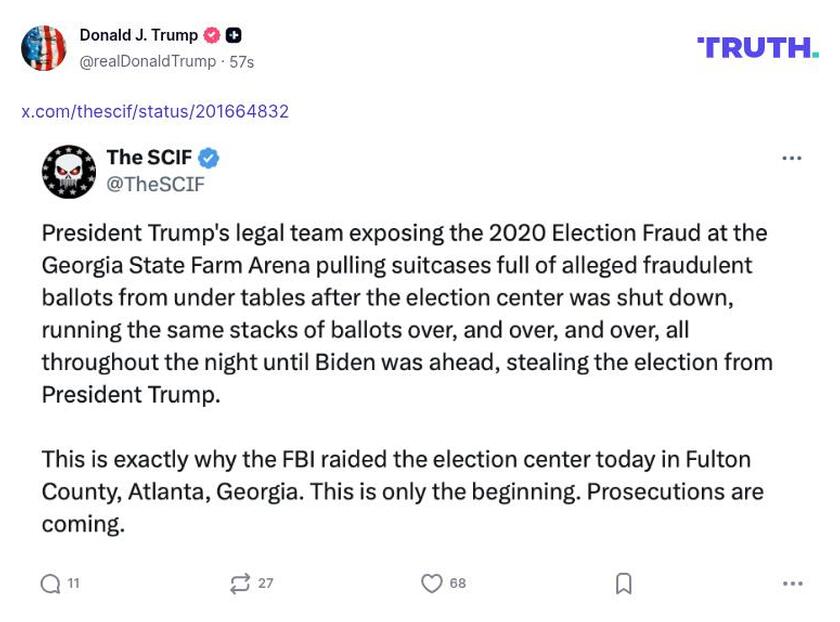This screenshot has height=622, width=840.
Task: Follow the x.com/thescif status link
Action: pos(155,111)
